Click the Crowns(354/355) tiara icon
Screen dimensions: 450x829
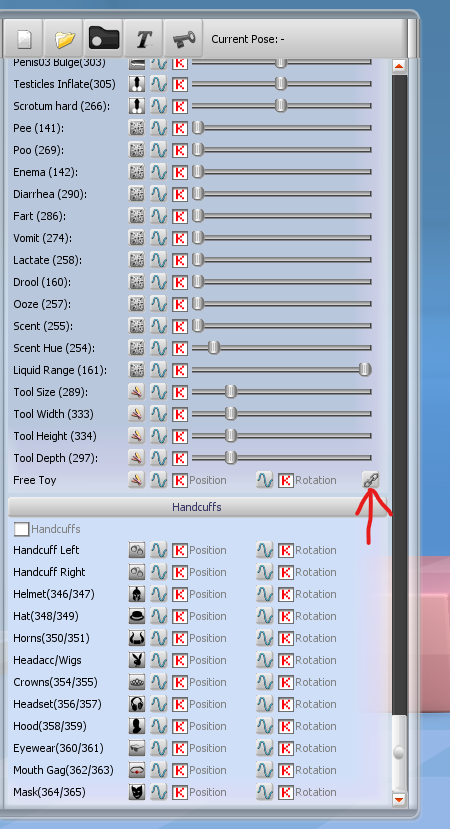click(137, 683)
